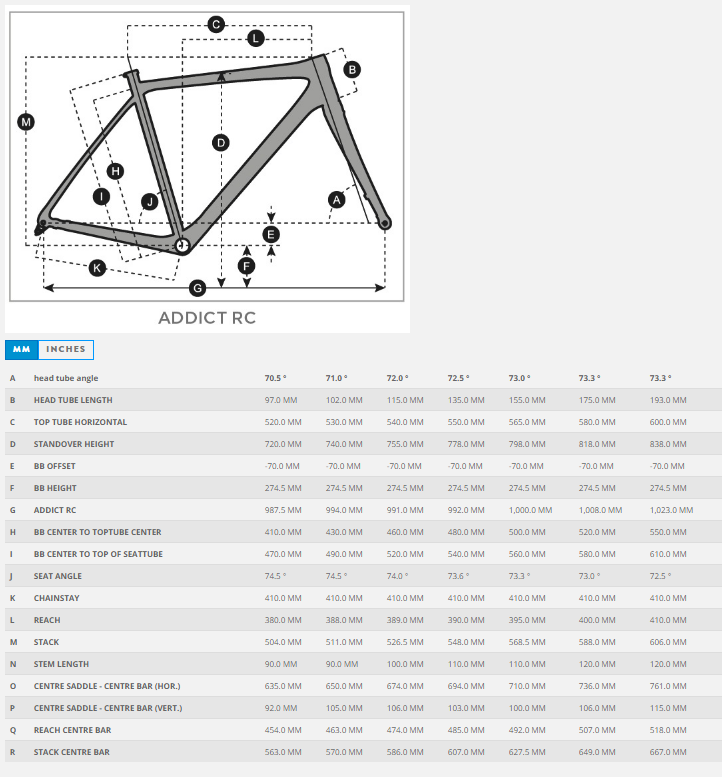Select the 'STEM LENGTH' row label
This screenshot has height=777, width=722.
tap(61, 664)
